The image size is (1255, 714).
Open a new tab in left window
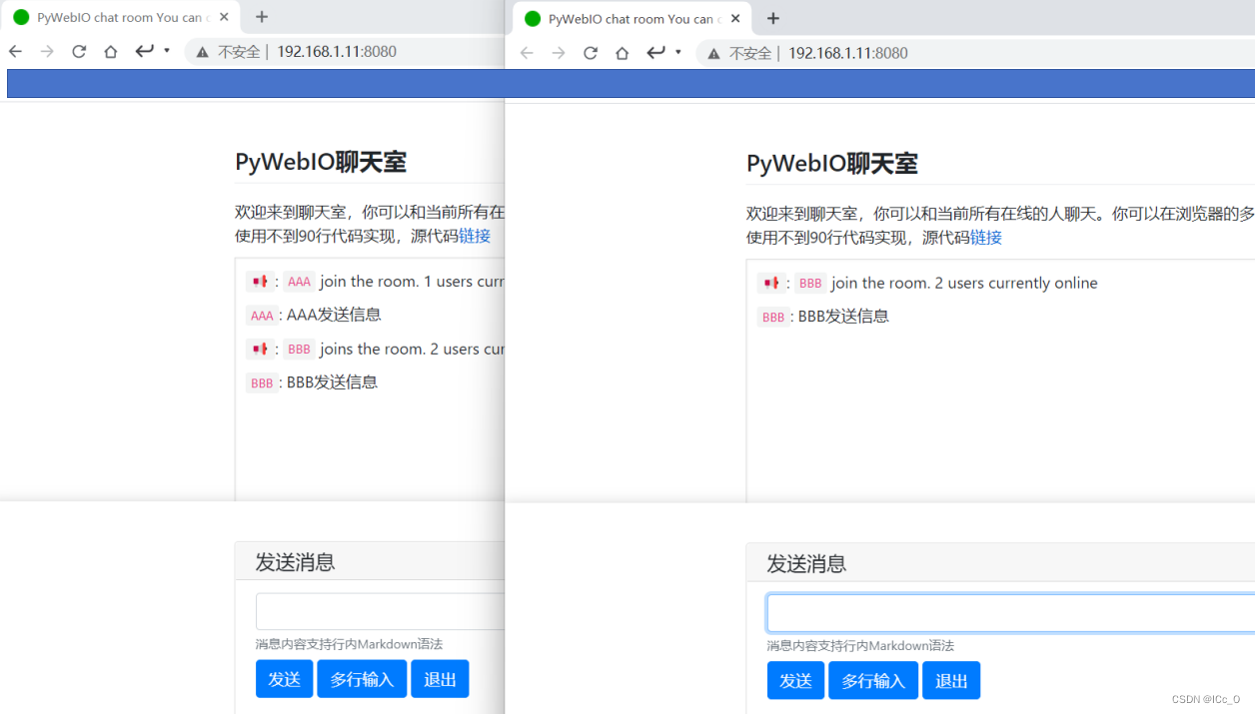coord(262,17)
